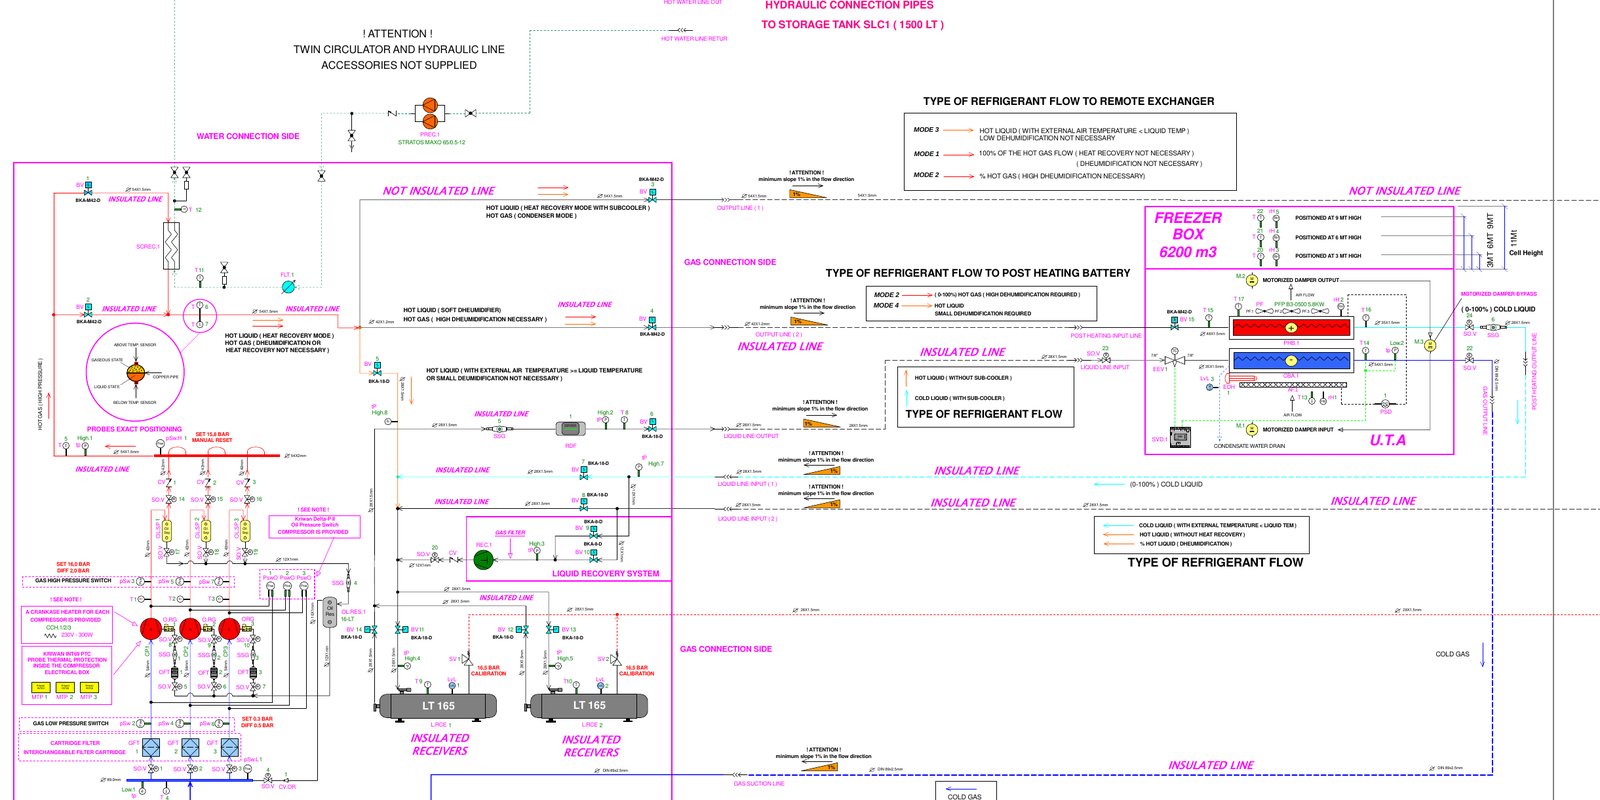Select the red compressor CP 1
The image size is (1600, 800).
coord(150,629)
